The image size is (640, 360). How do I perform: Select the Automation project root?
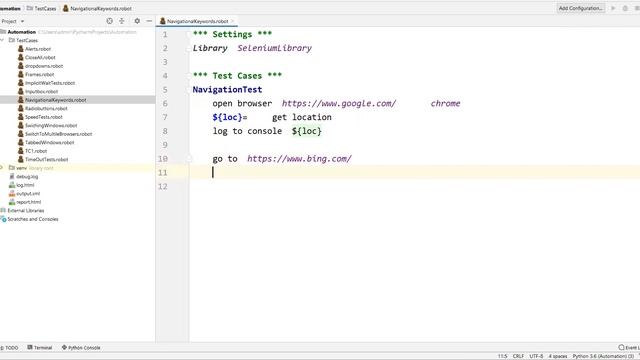[x=22, y=32]
